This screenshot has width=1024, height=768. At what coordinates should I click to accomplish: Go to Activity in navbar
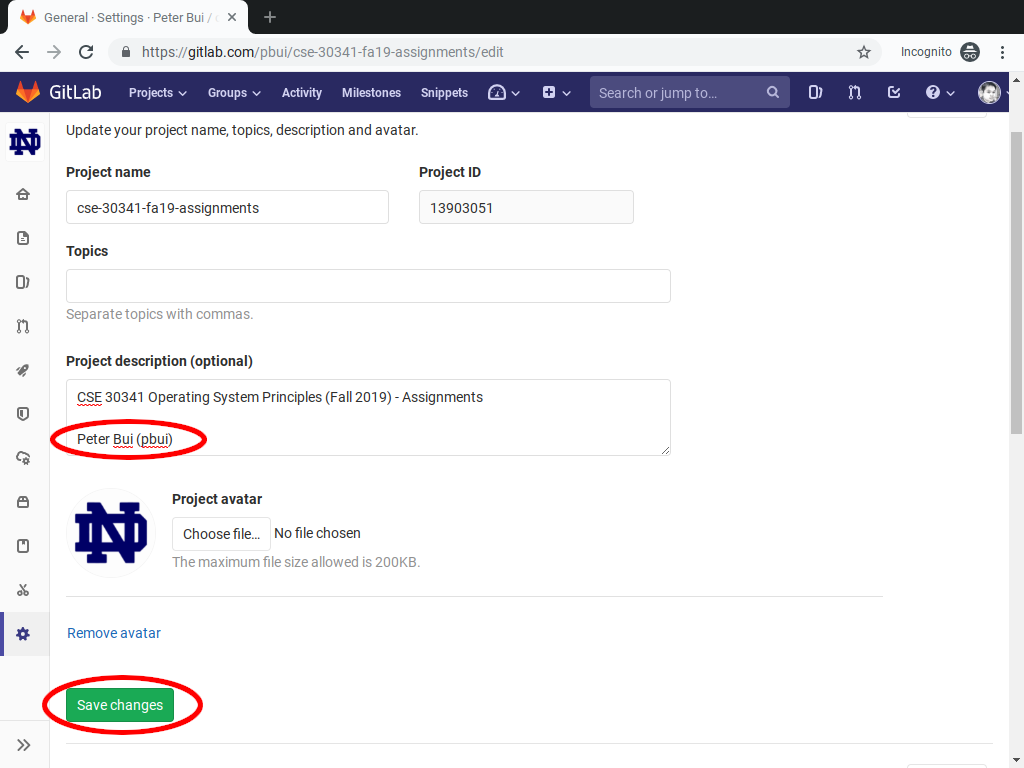click(302, 93)
